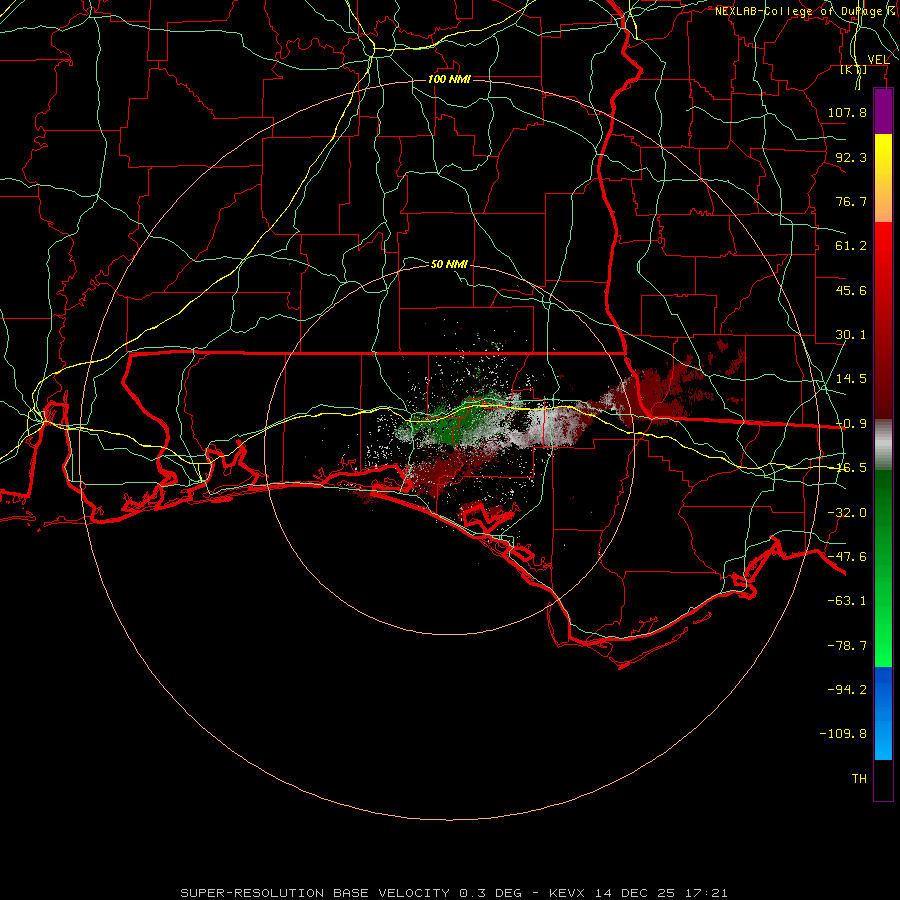Select the 76.7 scale value
Viewport: 900px width, 900px height.
(851, 201)
